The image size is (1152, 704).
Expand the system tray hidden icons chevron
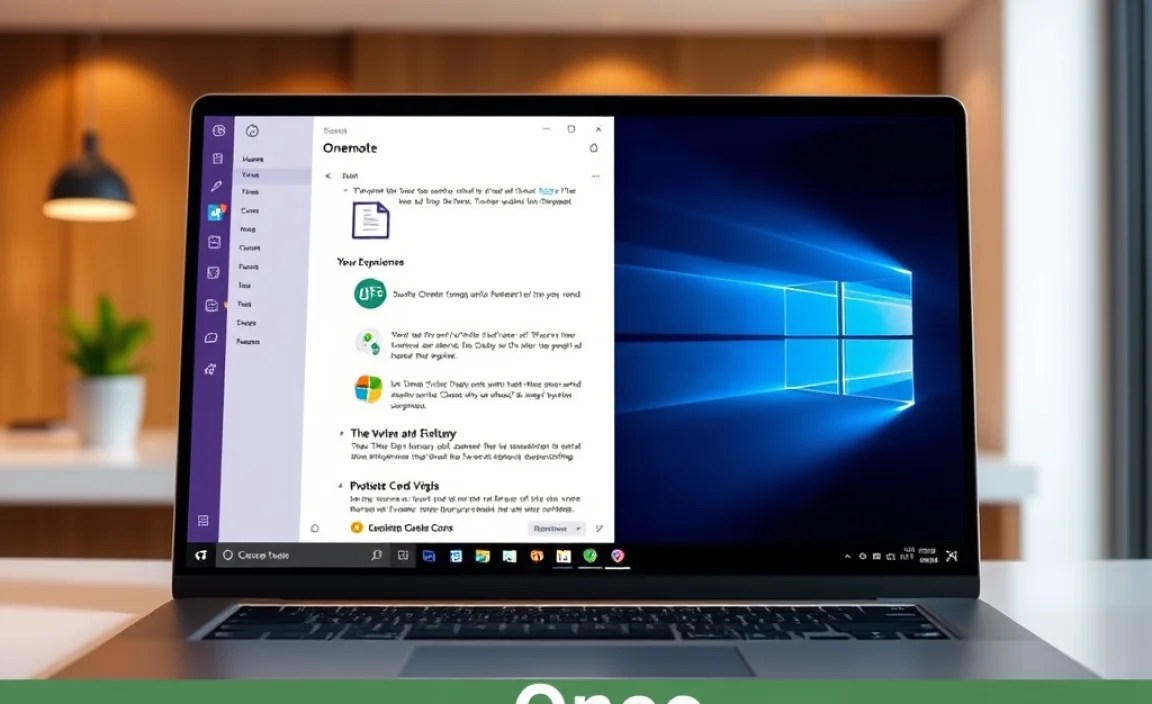point(848,557)
